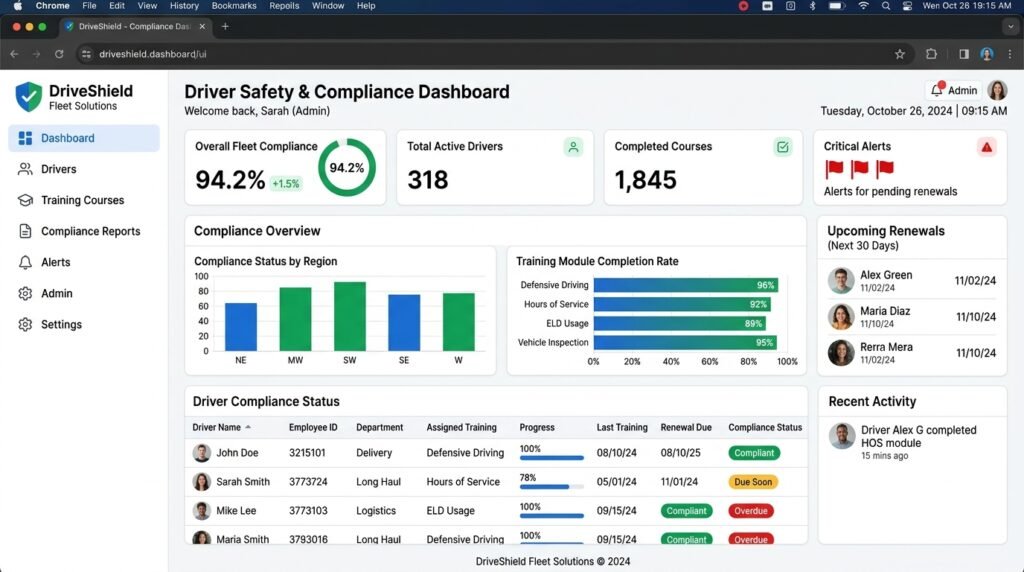The height and width of the screenshot is (572, 1024).
Task: Open Maria Diaz's renewal entry
Action: click(912, 317)
